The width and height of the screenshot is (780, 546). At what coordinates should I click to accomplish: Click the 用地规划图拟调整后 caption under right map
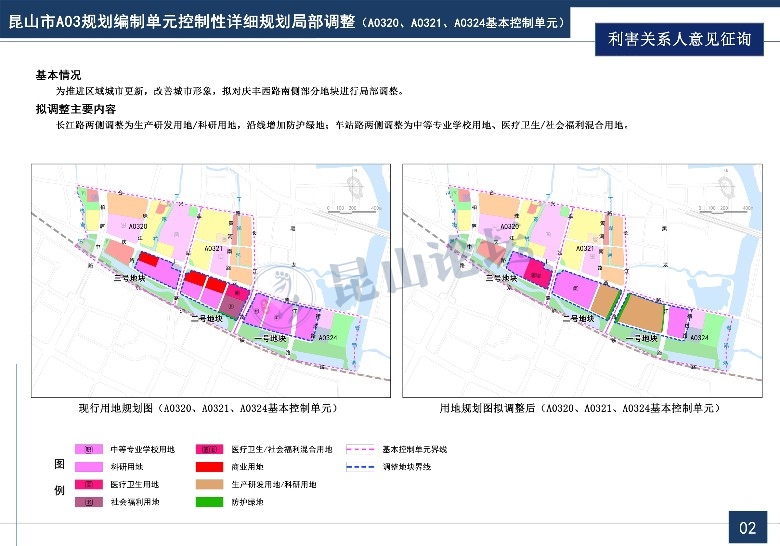click(x=579, y=409)
